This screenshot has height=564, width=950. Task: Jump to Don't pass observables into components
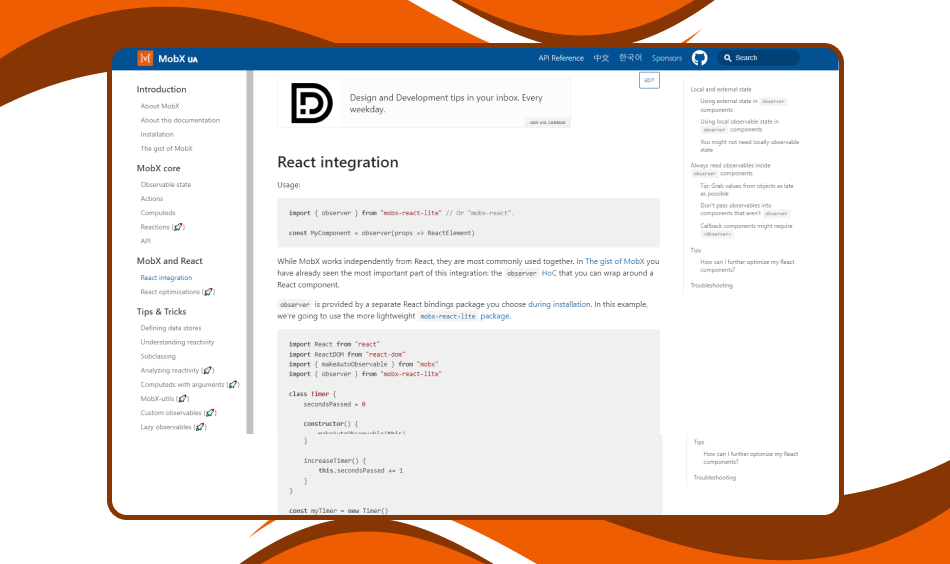pos(745,210)
